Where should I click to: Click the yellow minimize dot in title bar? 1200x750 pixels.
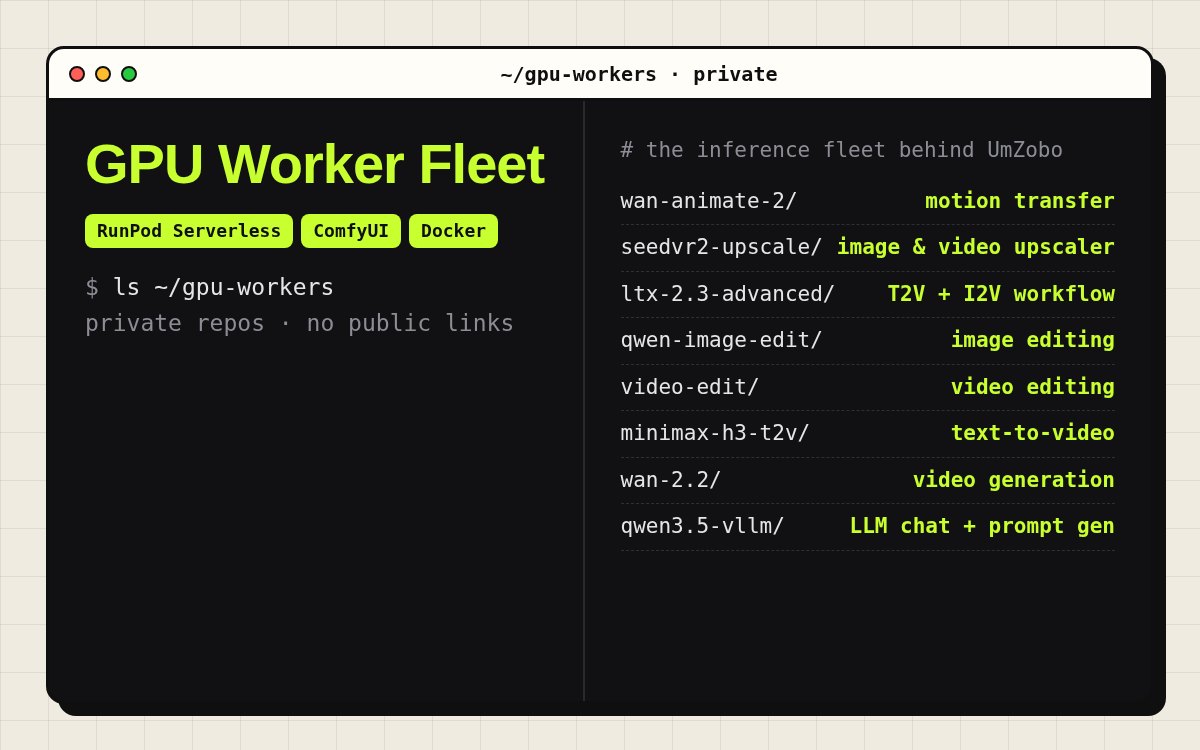pos(103,74)
